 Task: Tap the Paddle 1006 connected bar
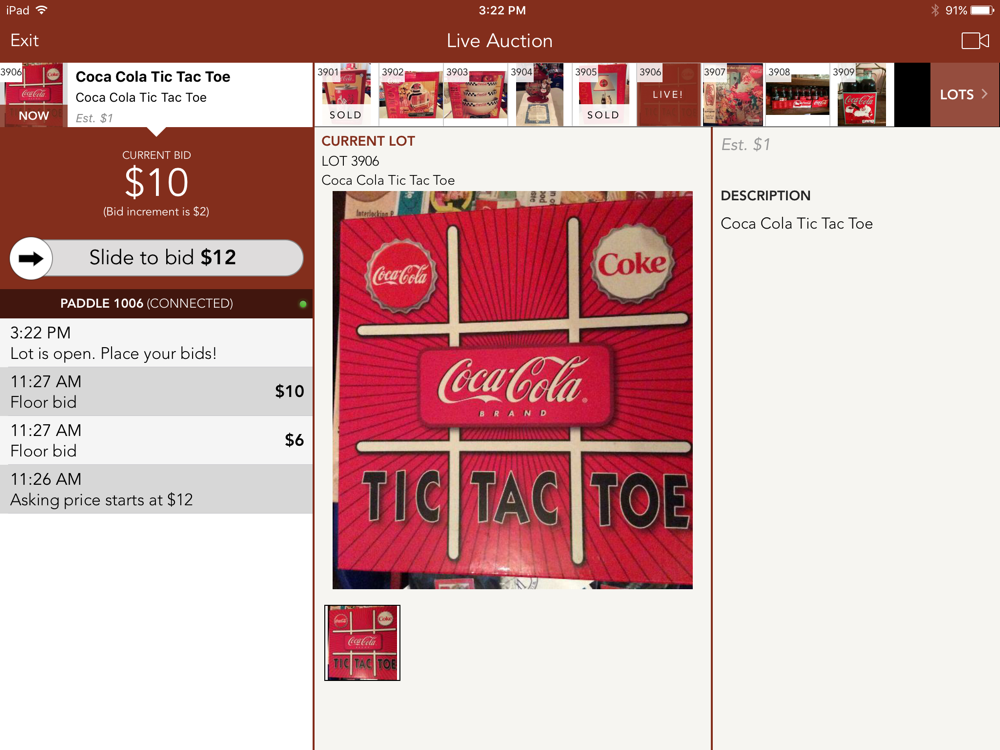point(156,304)
